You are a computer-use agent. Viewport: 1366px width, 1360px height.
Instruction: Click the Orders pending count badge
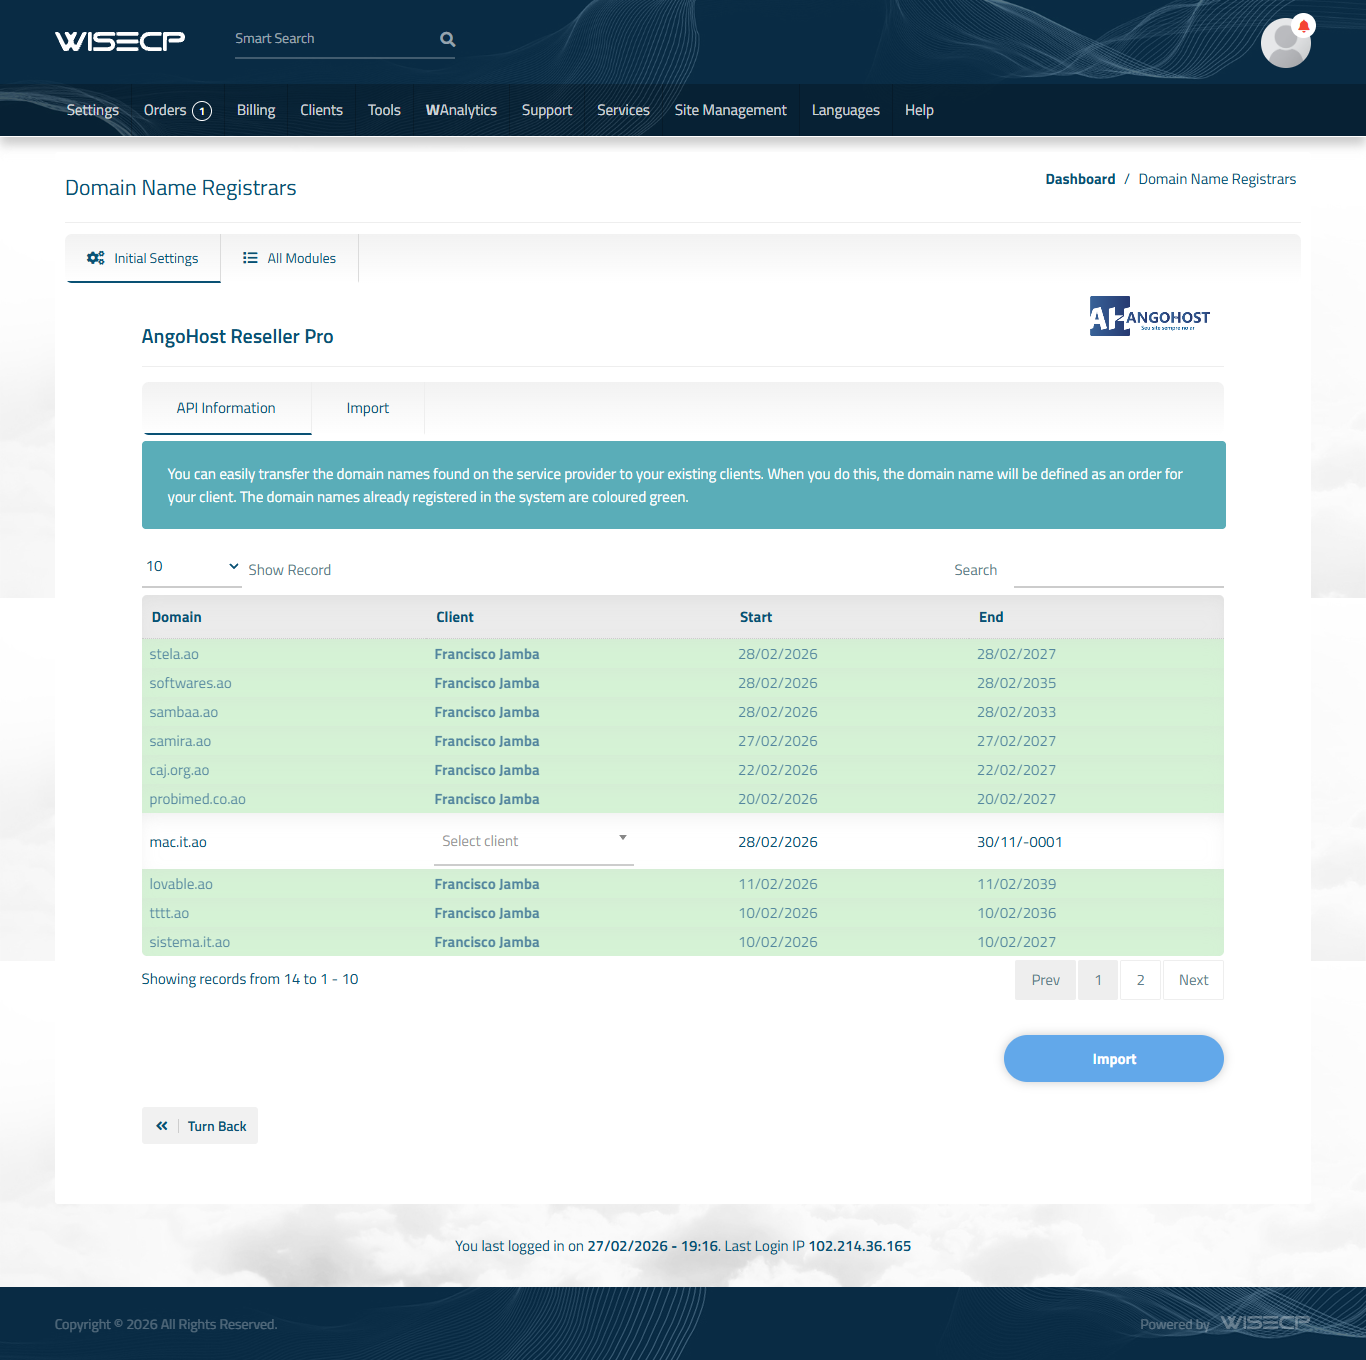click(202, 111)
